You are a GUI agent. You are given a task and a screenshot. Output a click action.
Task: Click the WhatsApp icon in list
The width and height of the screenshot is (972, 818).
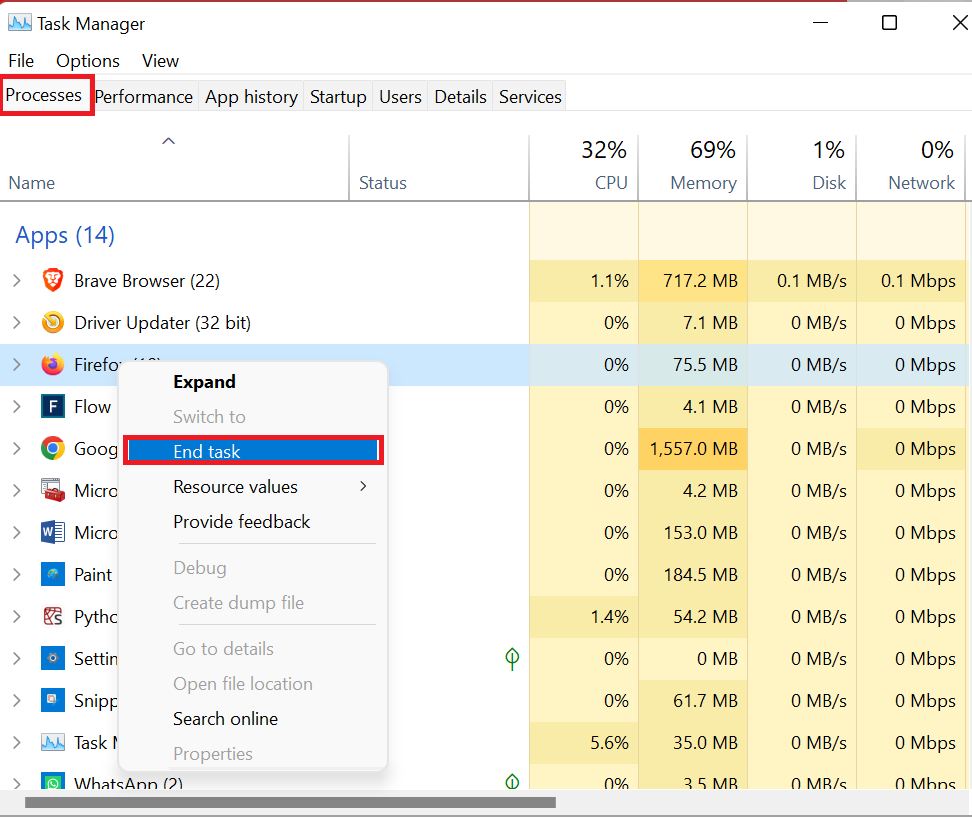(x=53, y=783)
